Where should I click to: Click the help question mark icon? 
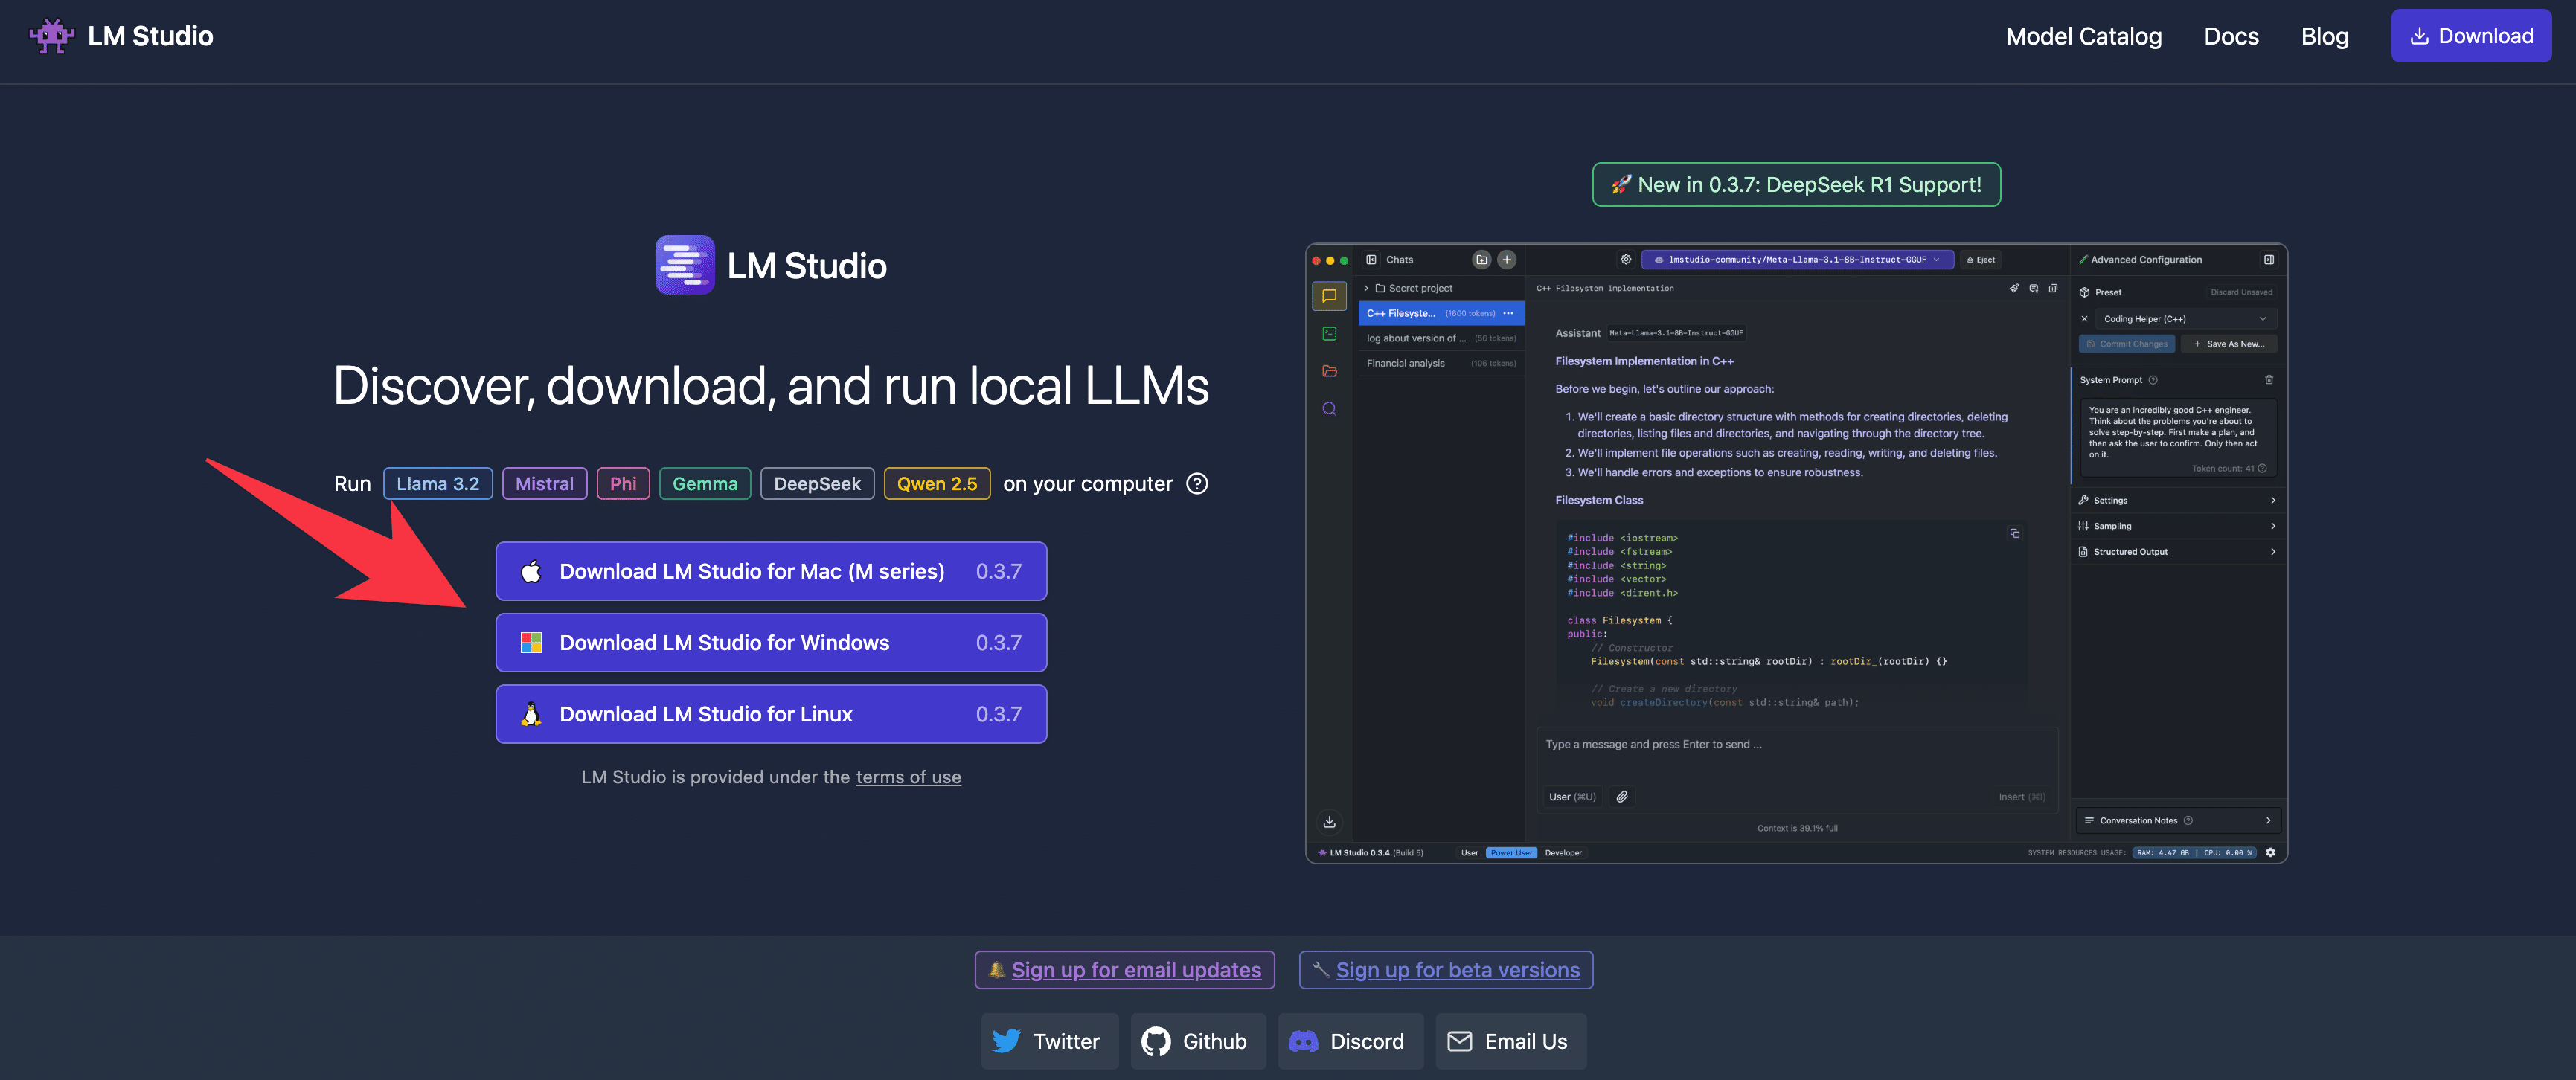coord(1196,484)
